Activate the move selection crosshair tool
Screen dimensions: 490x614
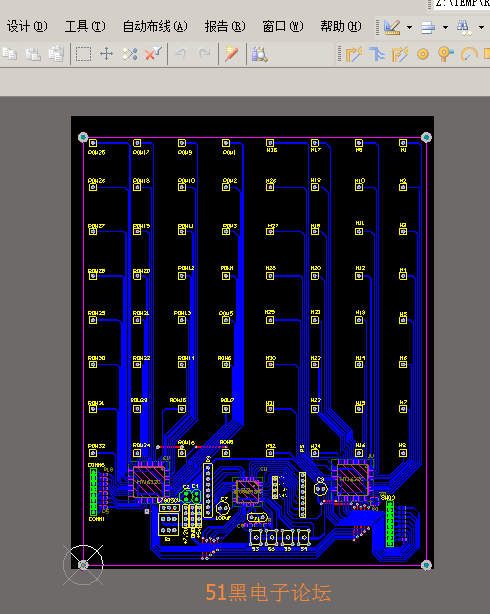(x=107, y=54)
